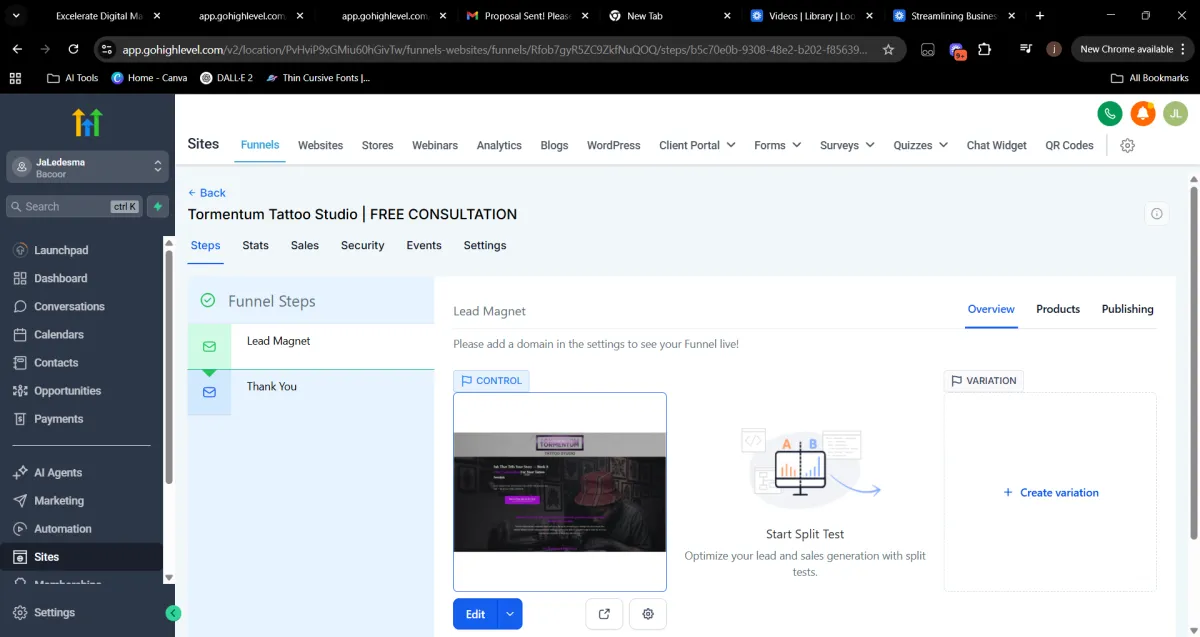This screenshot has width=1200, height=637.
Task: Open Marketing in sidebar
Action: pos(58,500)
